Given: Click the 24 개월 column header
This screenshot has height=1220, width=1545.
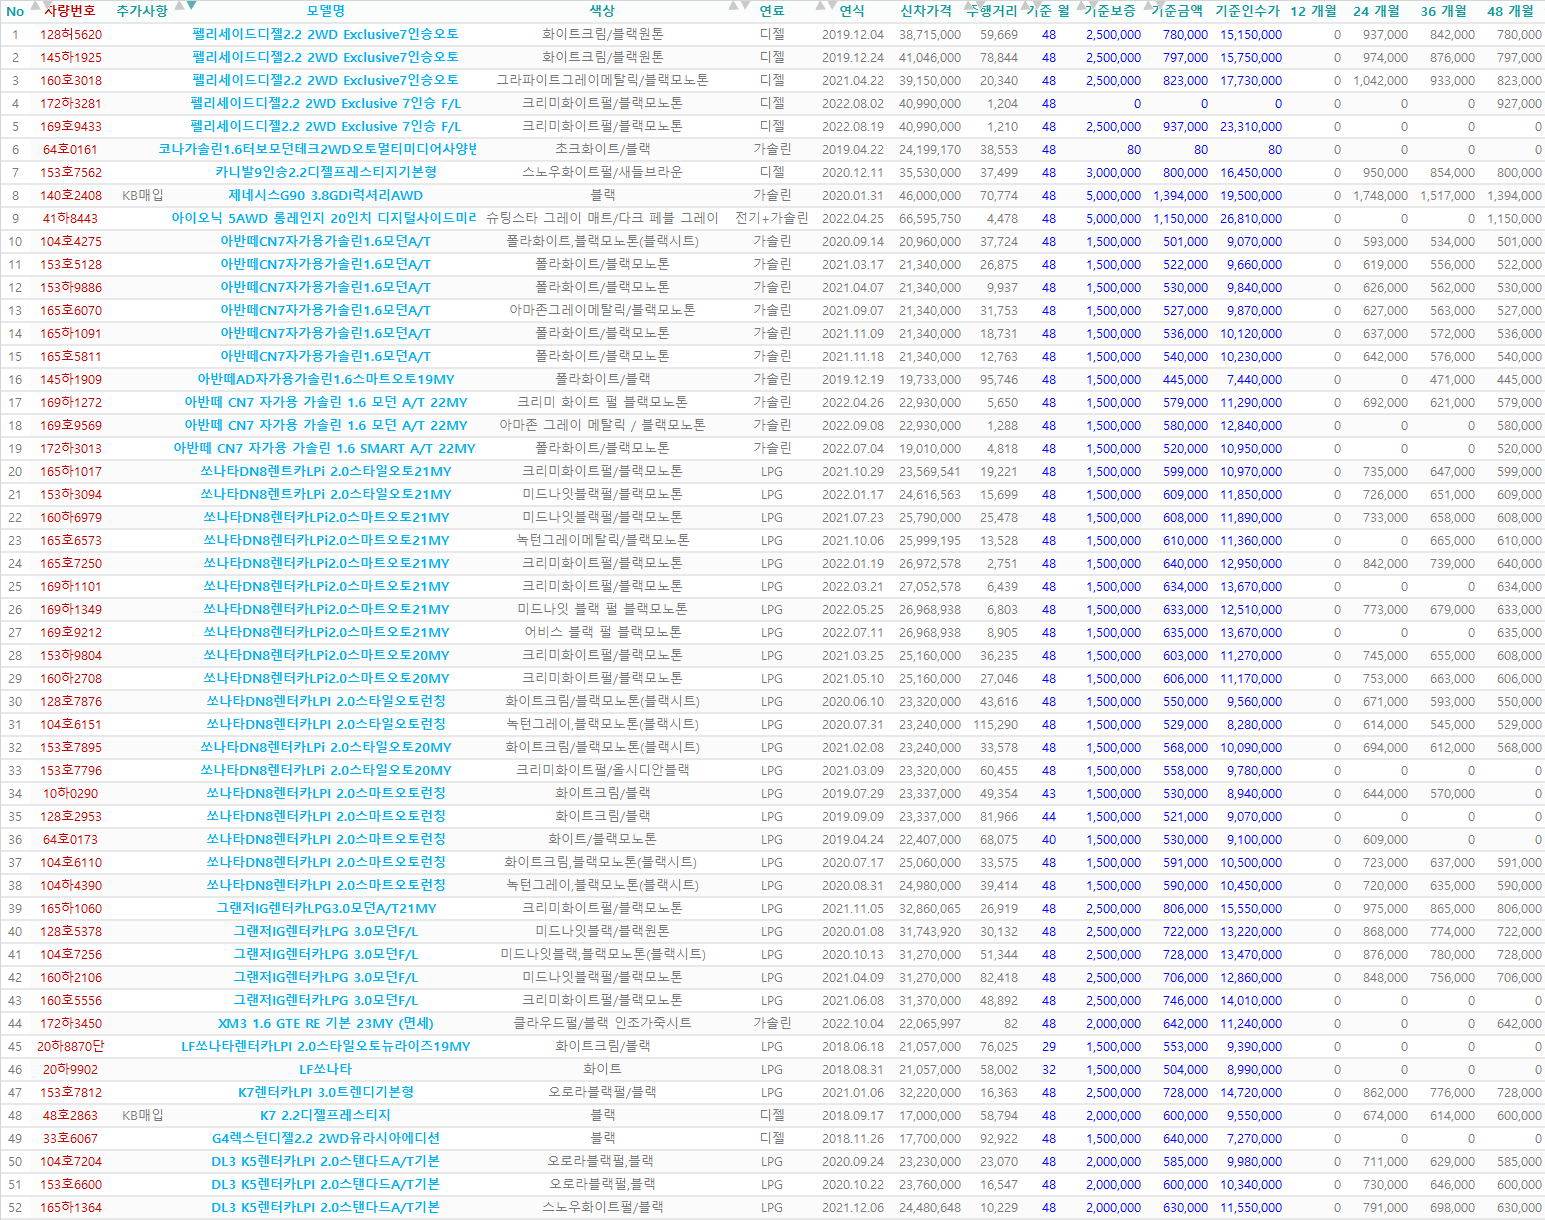Looking at the screenshot, I should tap(1377, 11).
